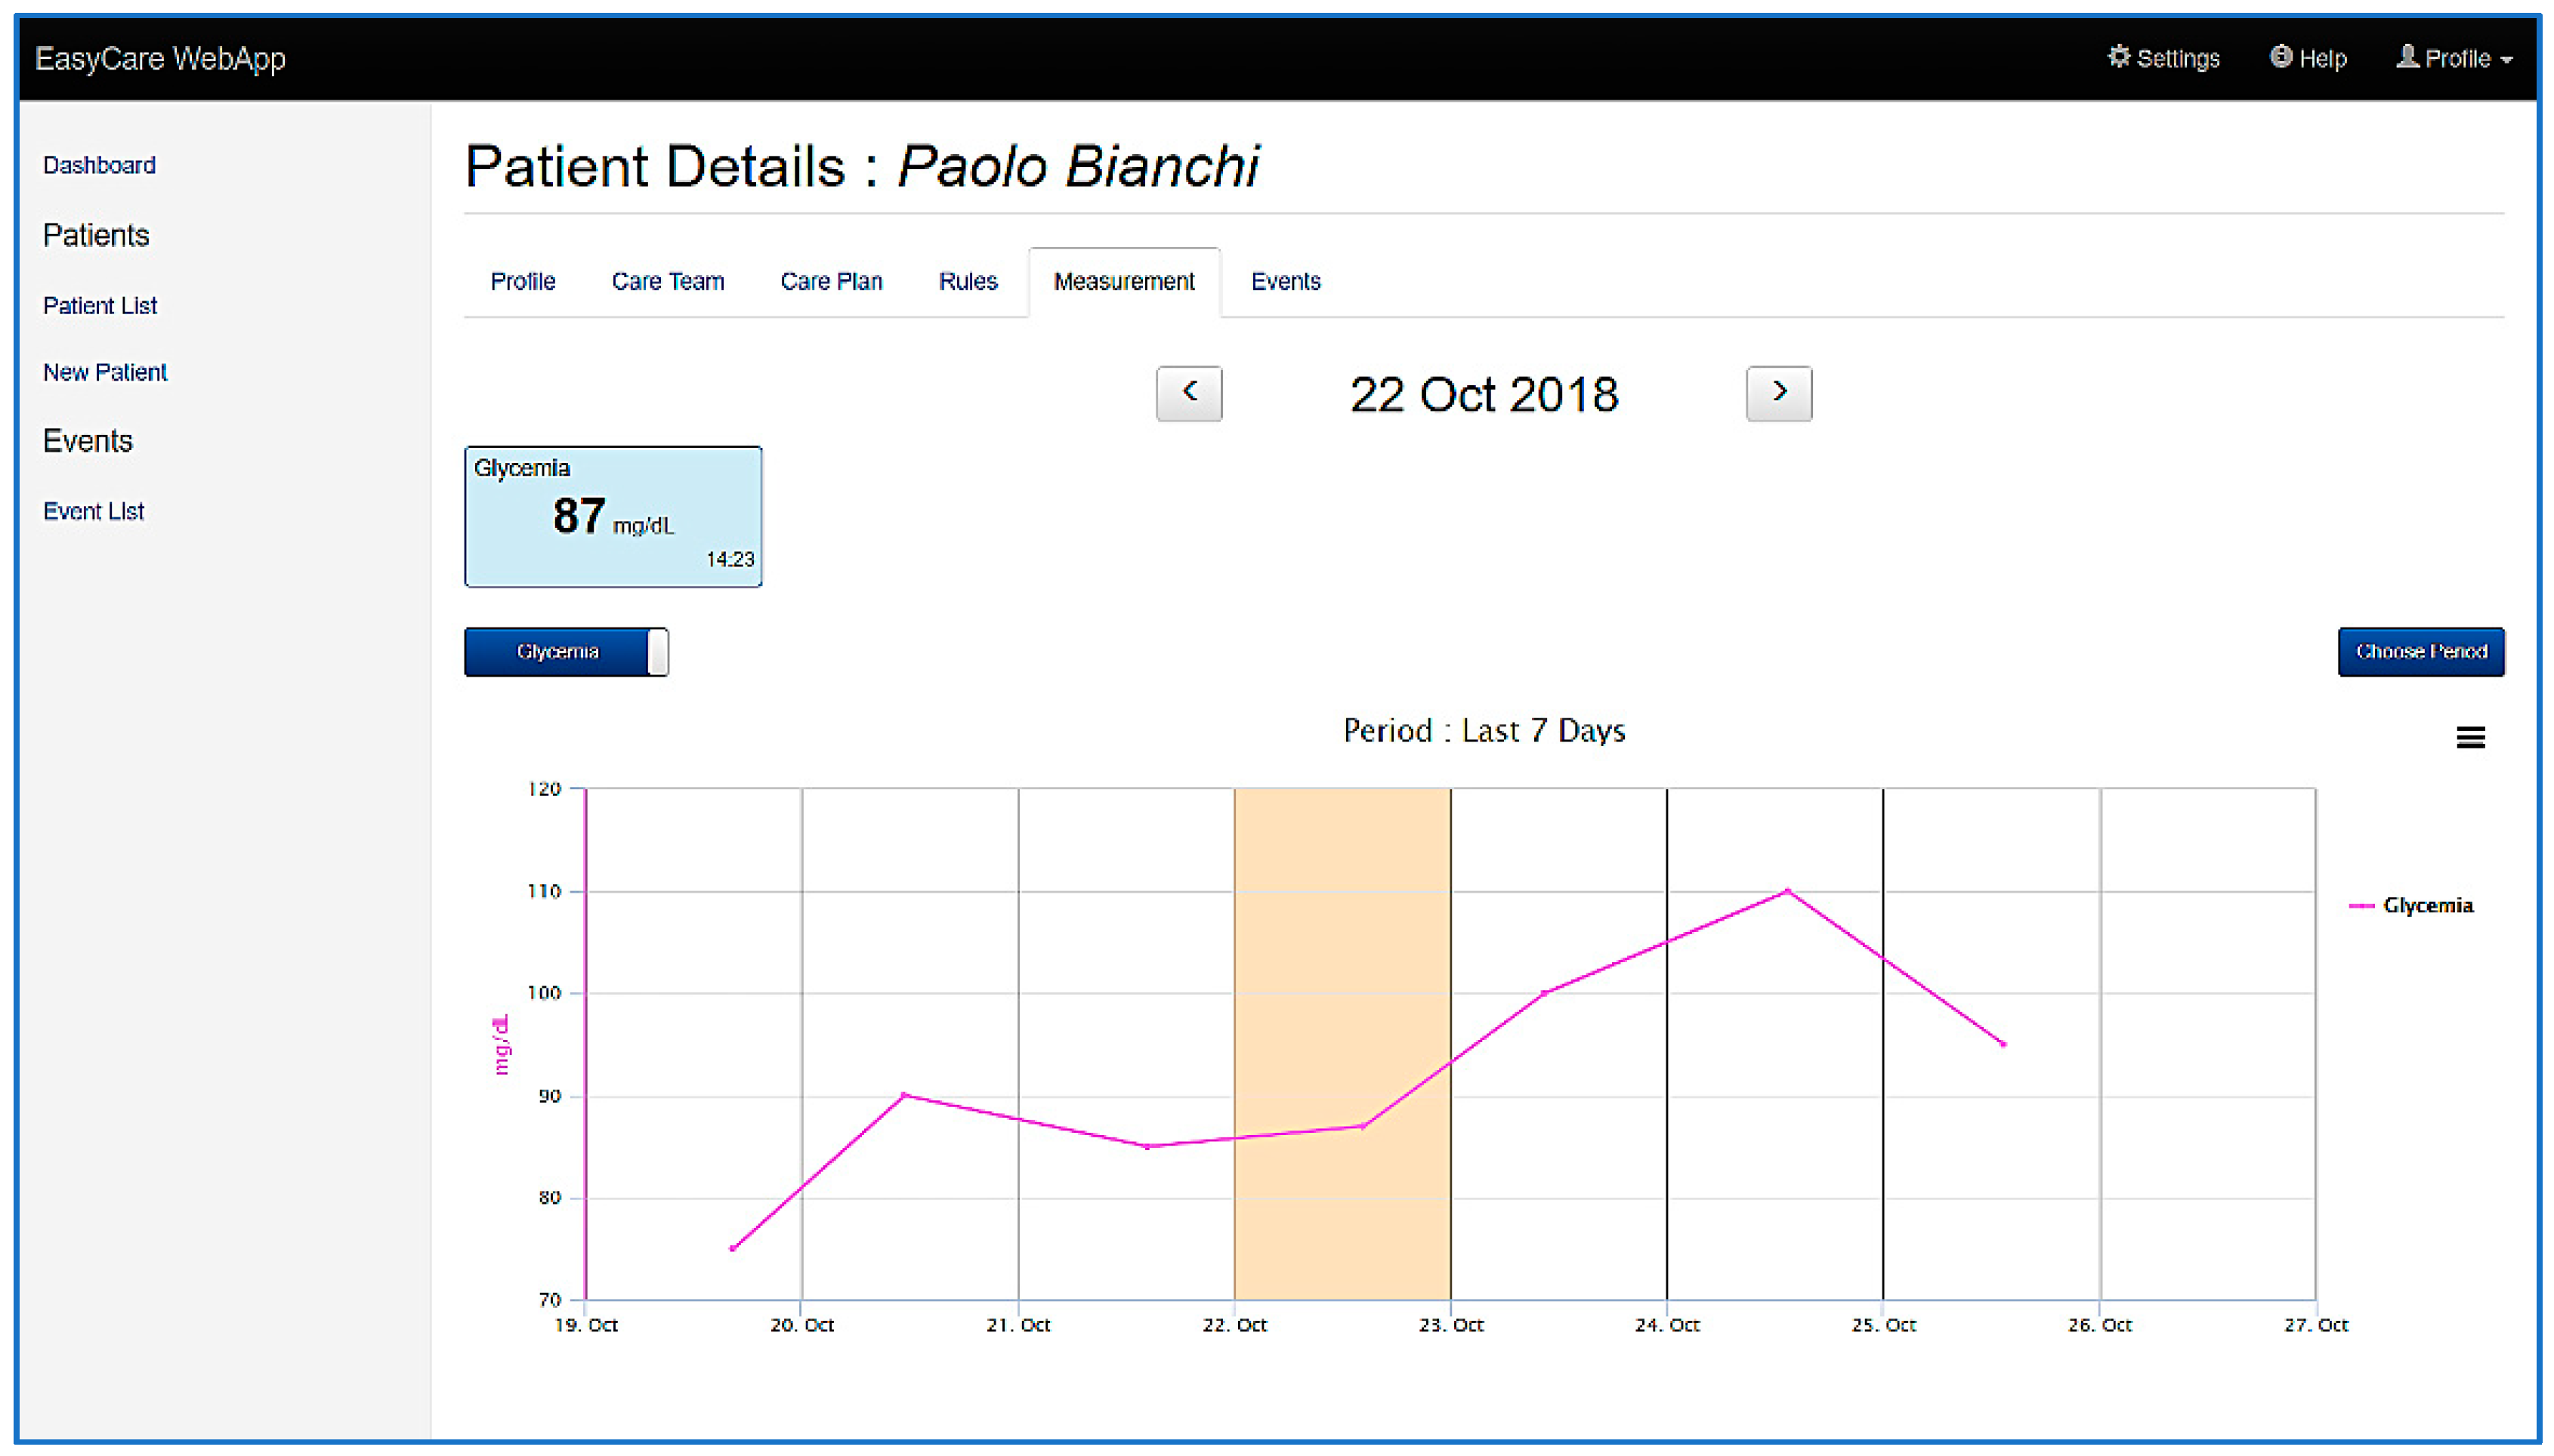Open Event List in sidebar

(x=94, y=511)
